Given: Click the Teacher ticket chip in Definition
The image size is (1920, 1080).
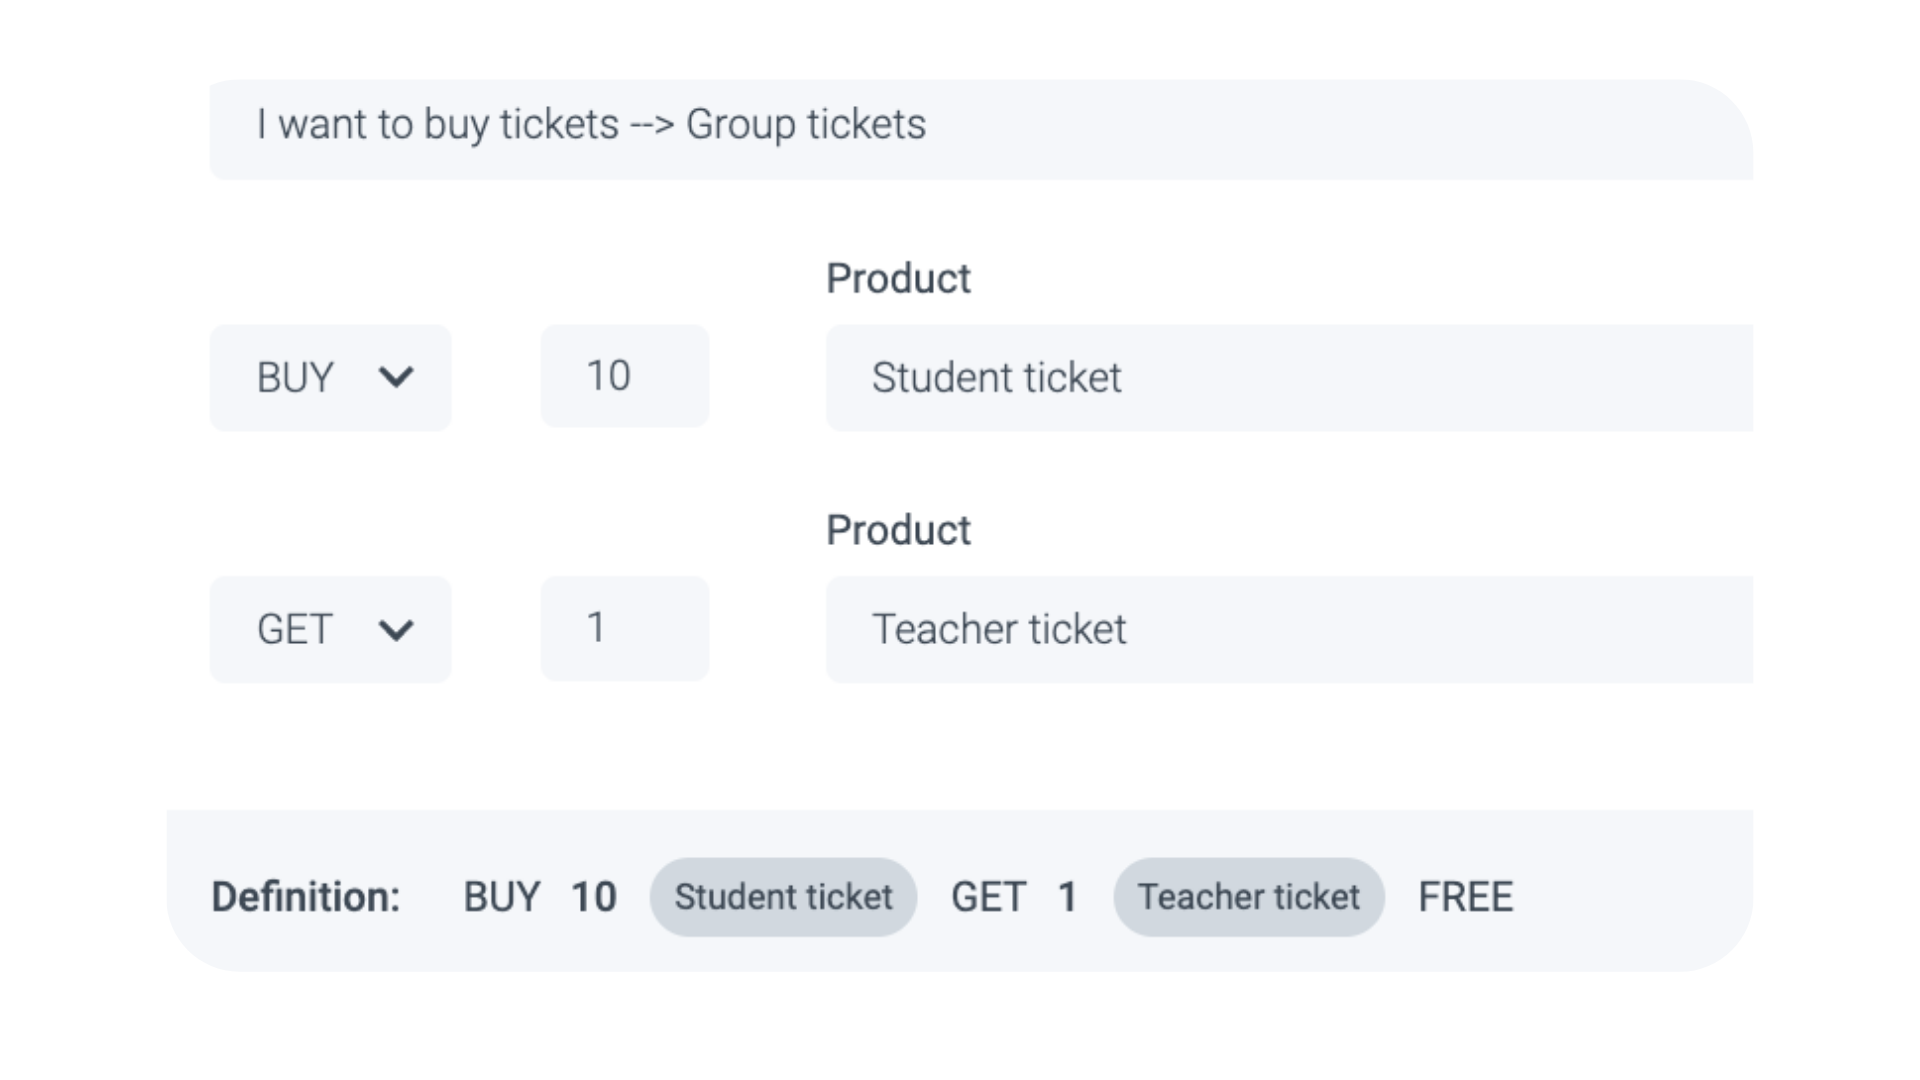Looking at the screenshot, I should [1248, 897].
